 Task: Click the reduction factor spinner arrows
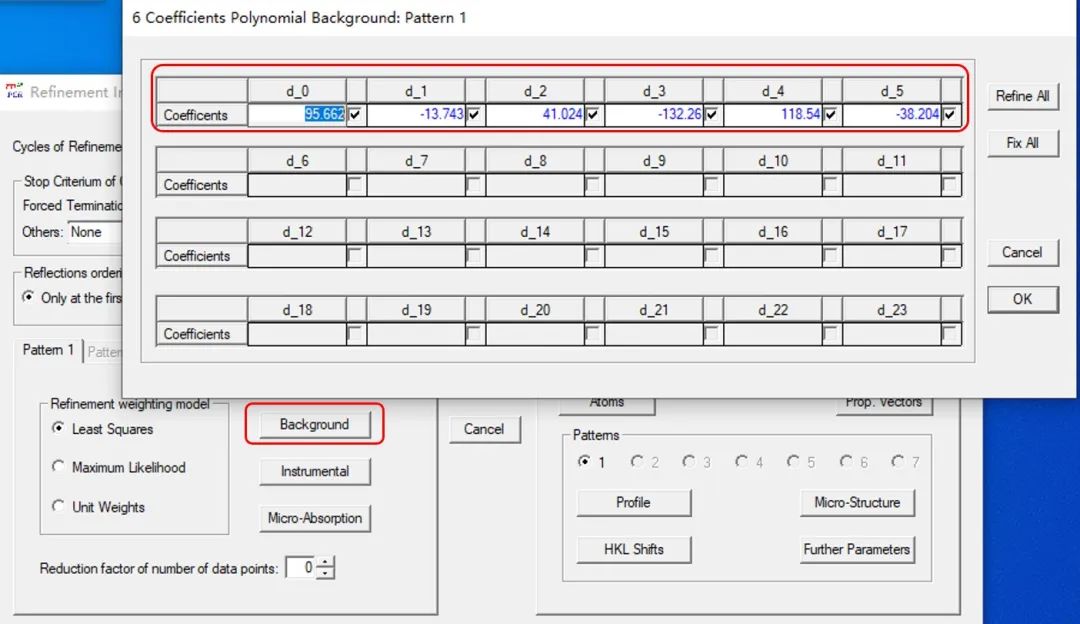pyautogui.click(x=325, y=568)
